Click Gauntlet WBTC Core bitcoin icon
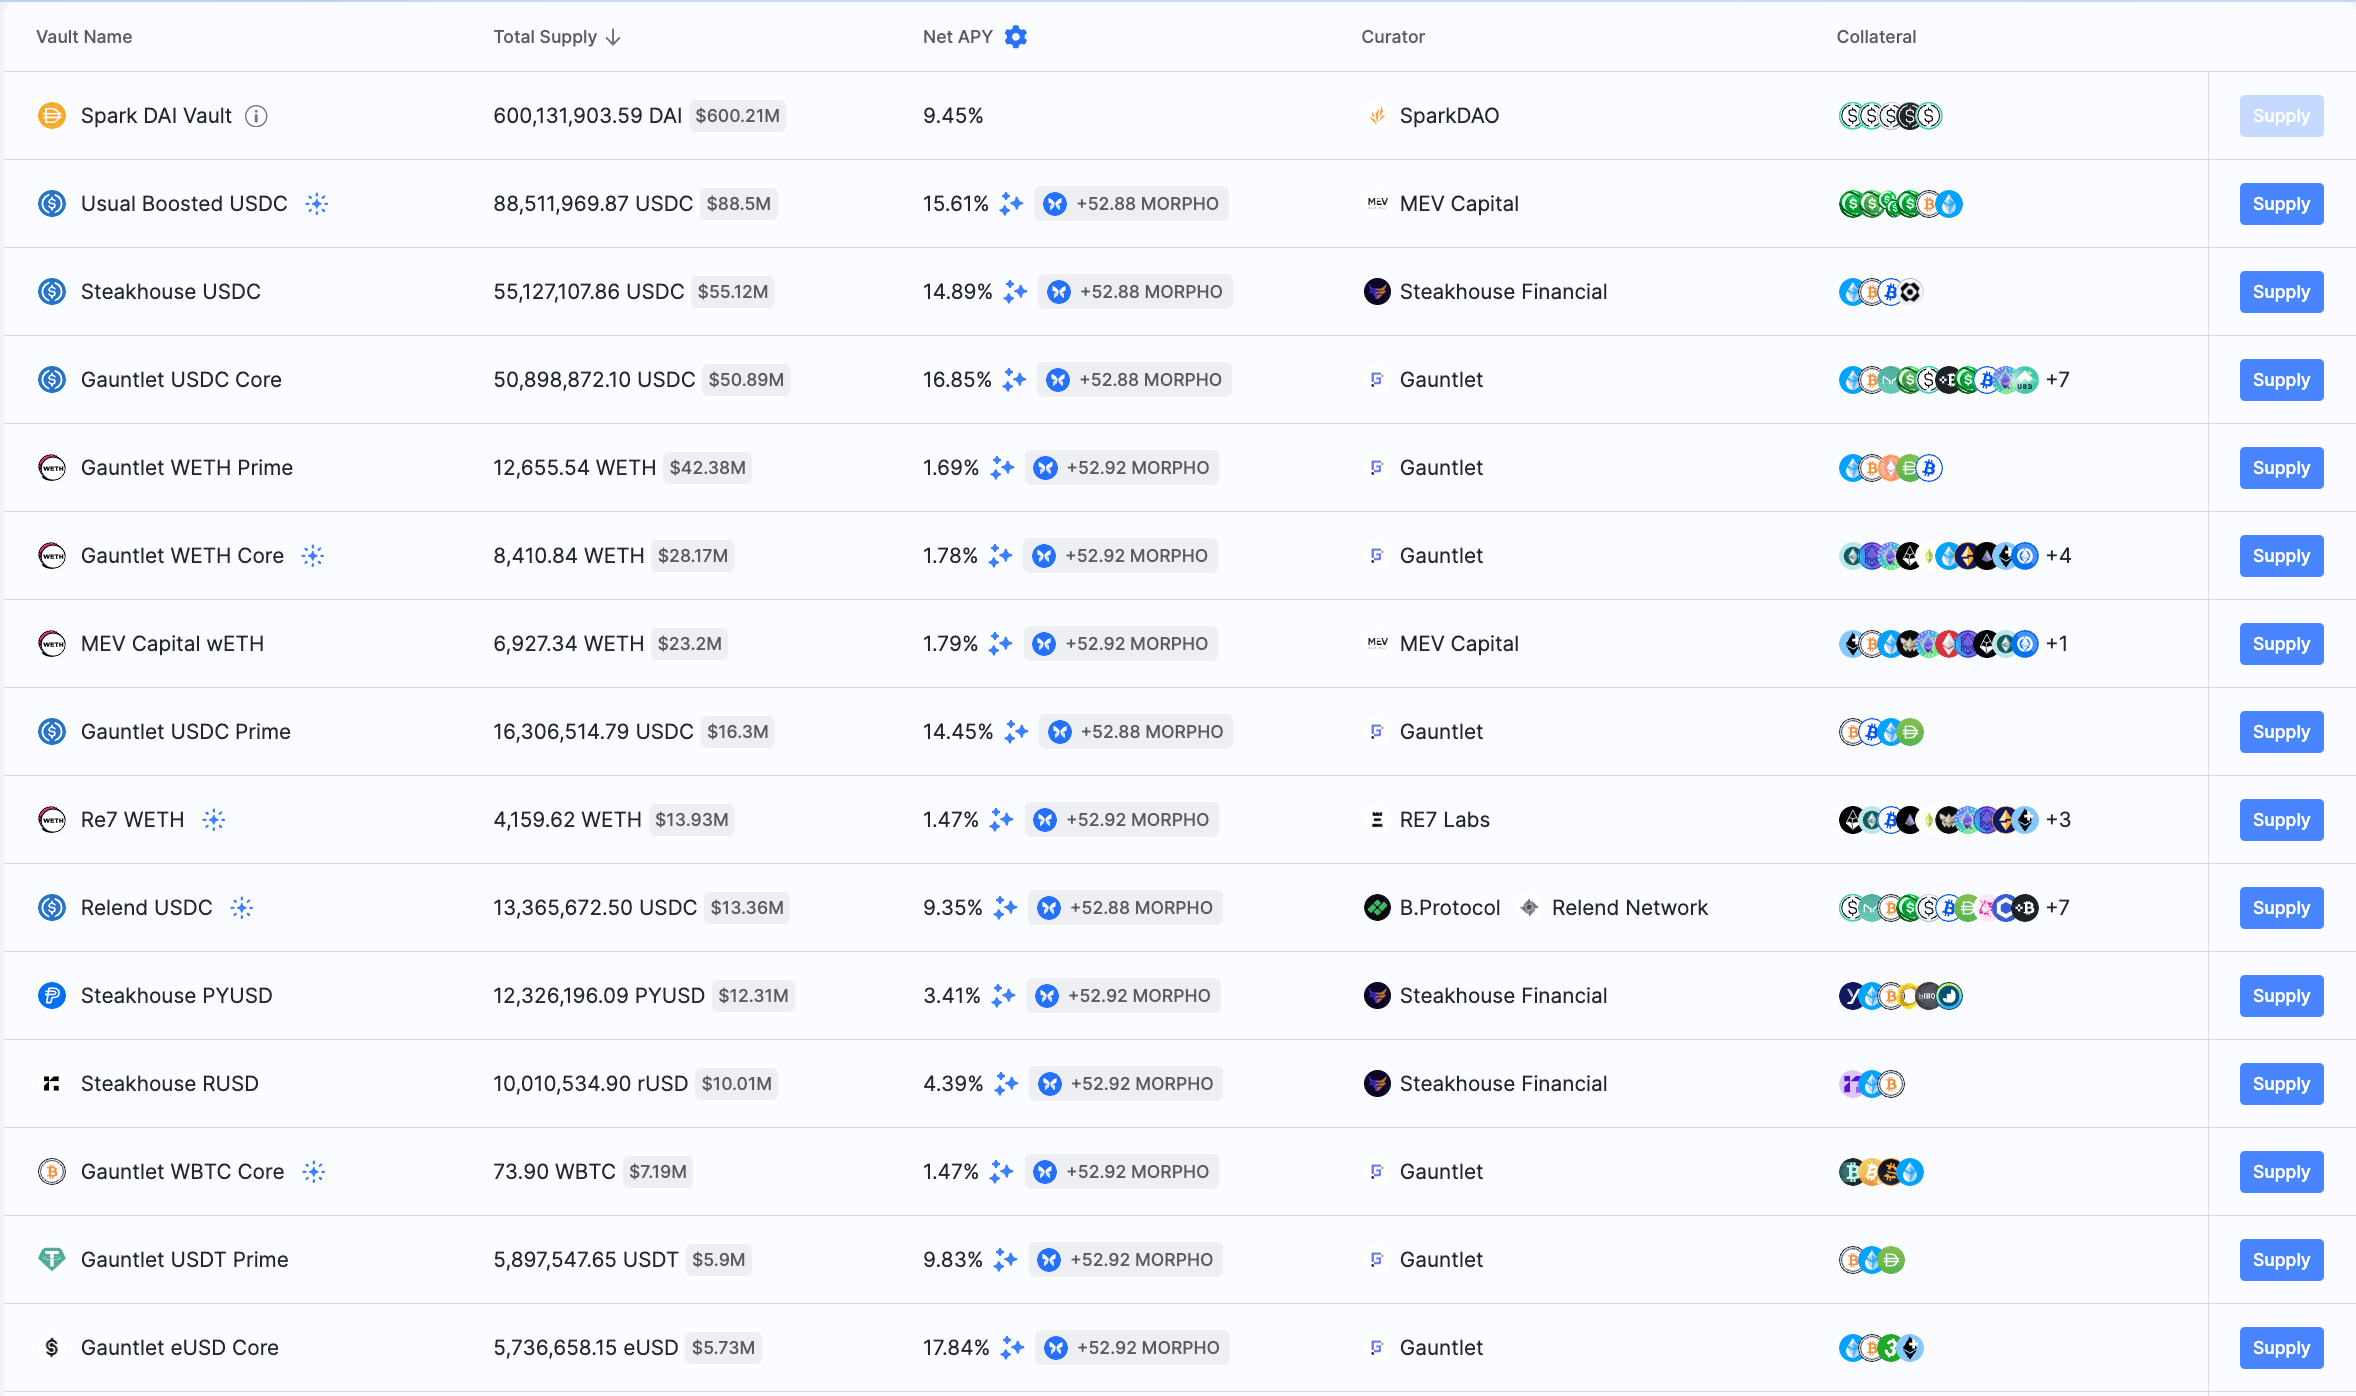Screen dimensions: 2356x1396 [52, 1172]
